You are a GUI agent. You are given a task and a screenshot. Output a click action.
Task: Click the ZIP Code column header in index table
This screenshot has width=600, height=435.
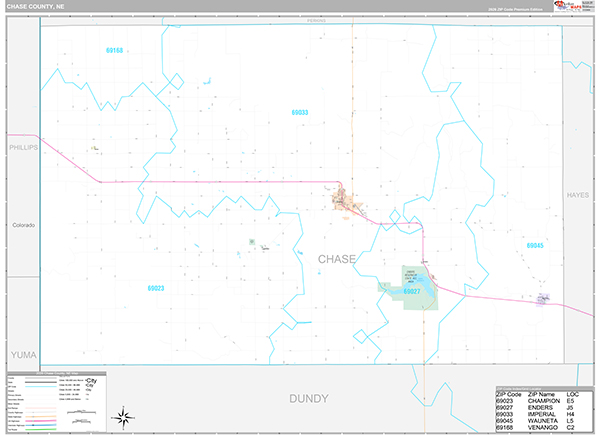[x=509, y=394]
